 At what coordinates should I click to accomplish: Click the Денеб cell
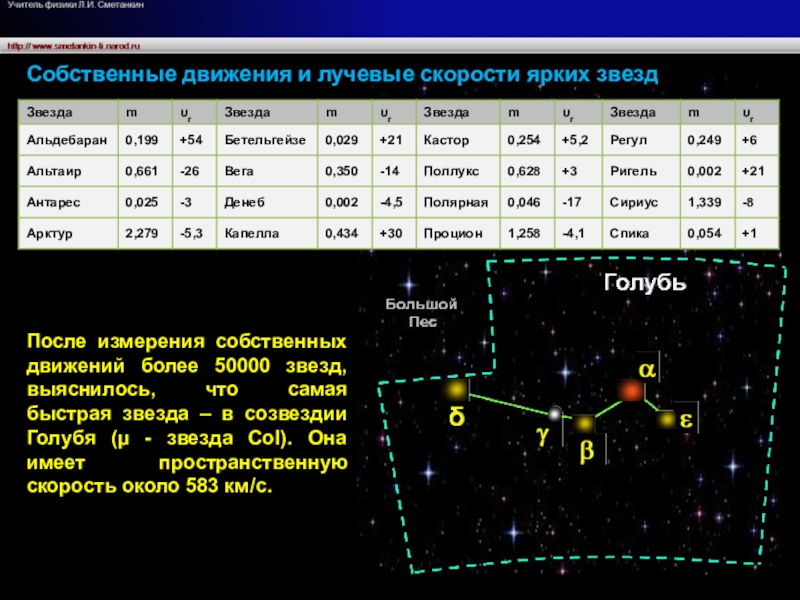tap(267, 202)
